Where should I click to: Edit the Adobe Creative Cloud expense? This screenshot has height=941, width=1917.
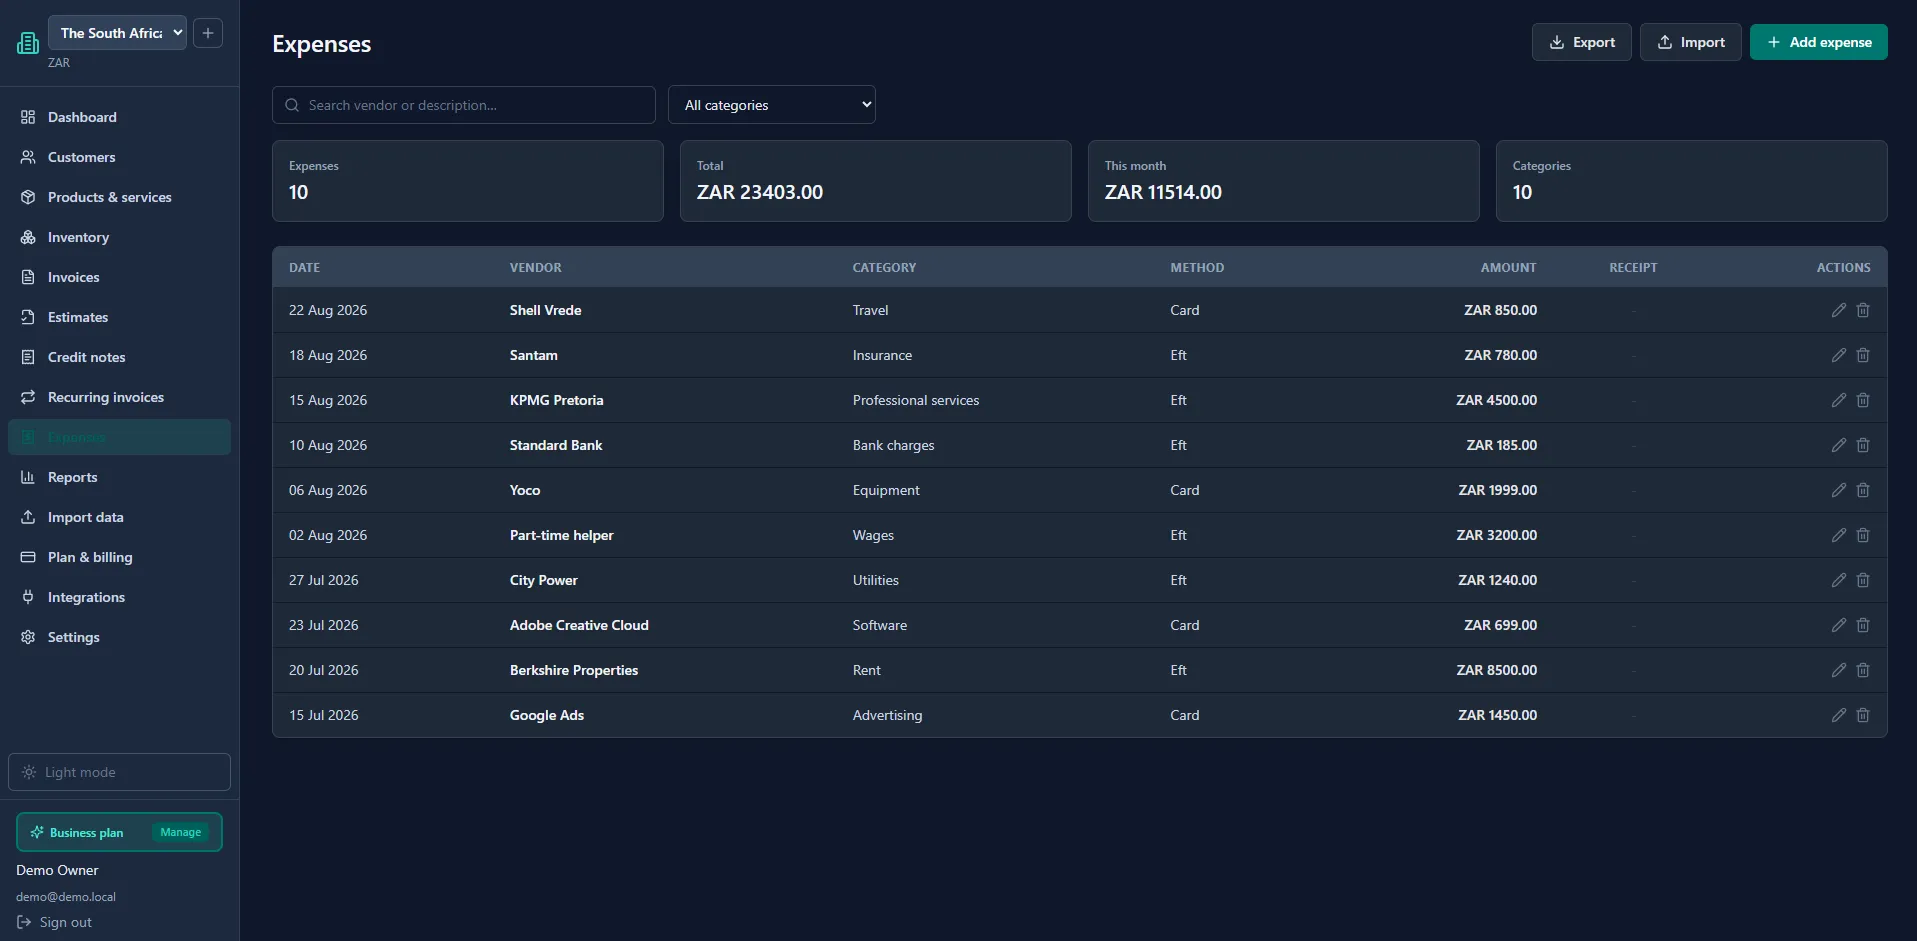click(x=1838, y=625)
